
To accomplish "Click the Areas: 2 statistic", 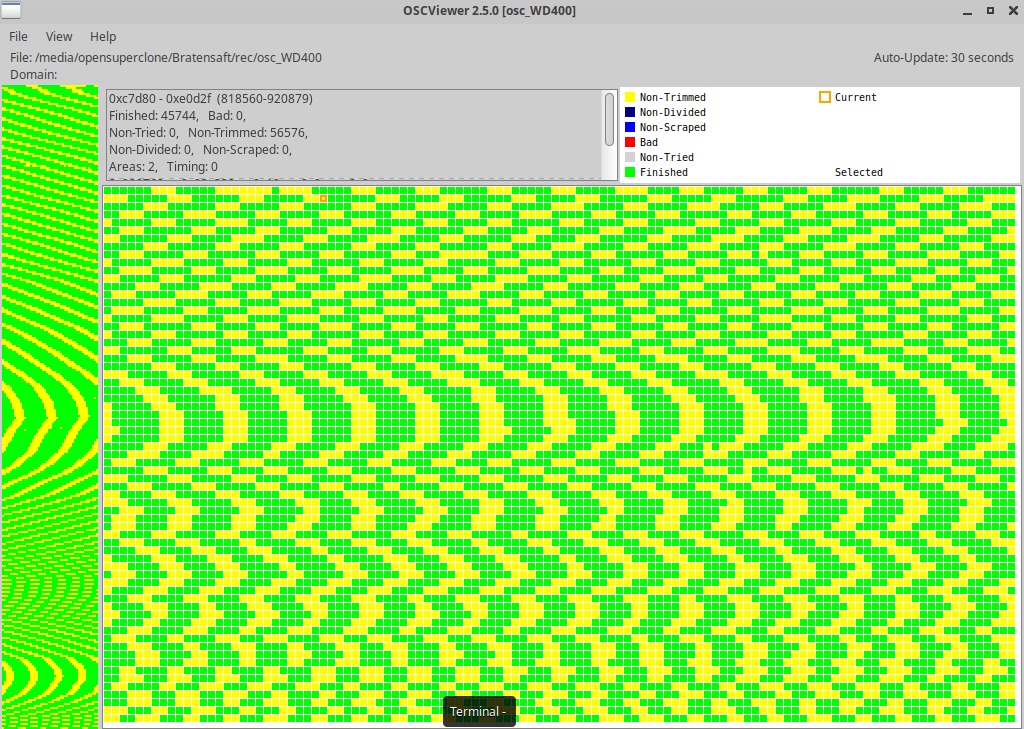I will 133,167.
